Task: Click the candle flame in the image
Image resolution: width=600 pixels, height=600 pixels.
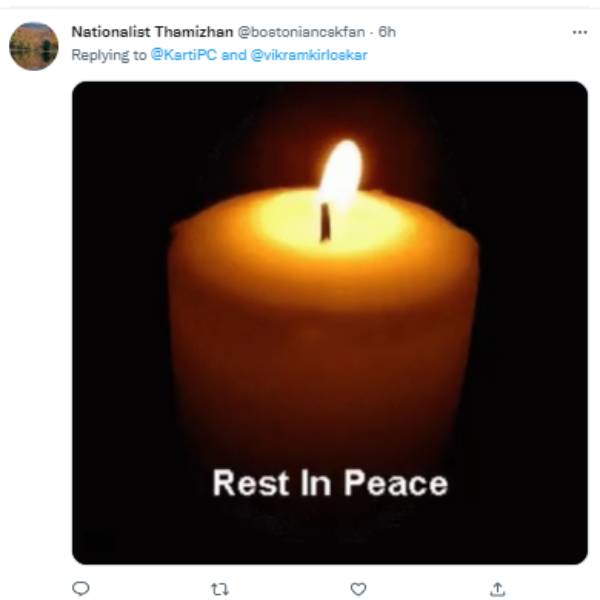Action: 341,170
